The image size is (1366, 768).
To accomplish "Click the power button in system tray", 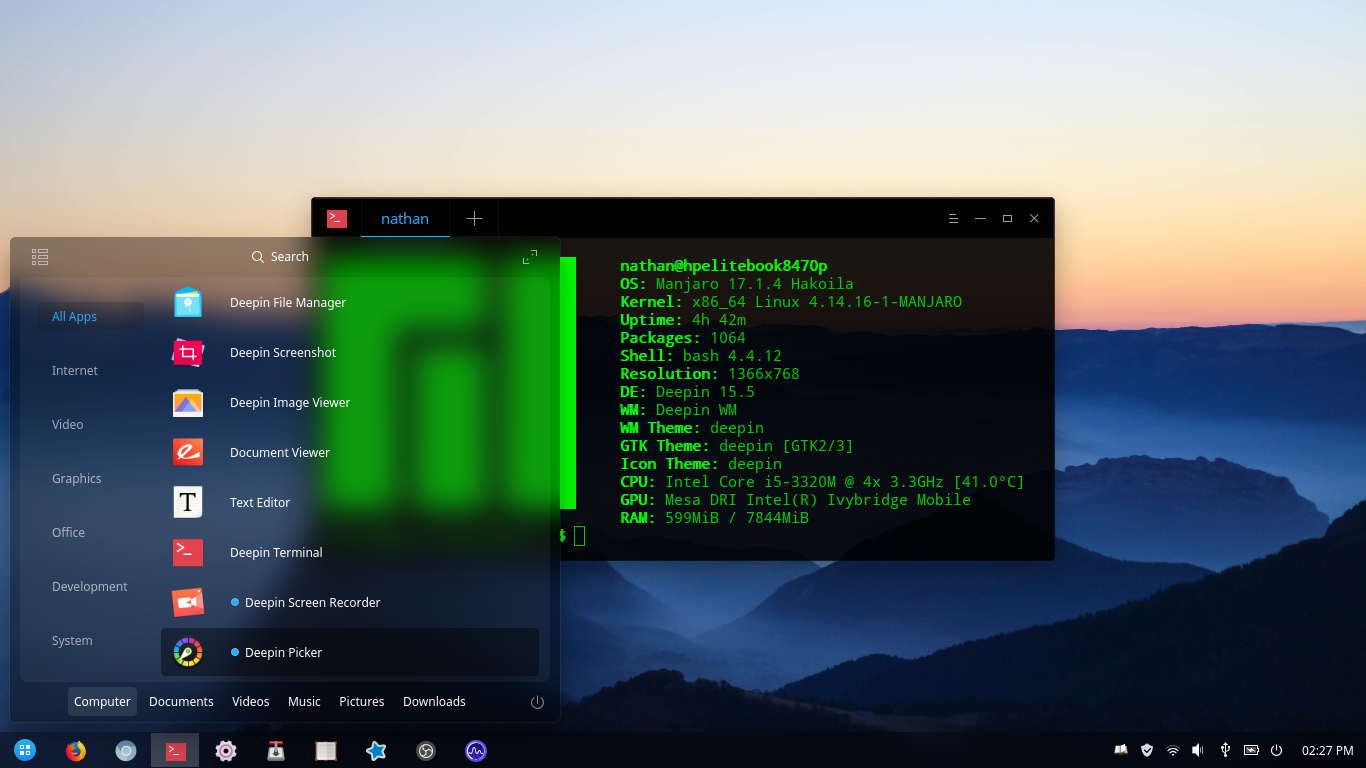I will (x=1276, y=750).
